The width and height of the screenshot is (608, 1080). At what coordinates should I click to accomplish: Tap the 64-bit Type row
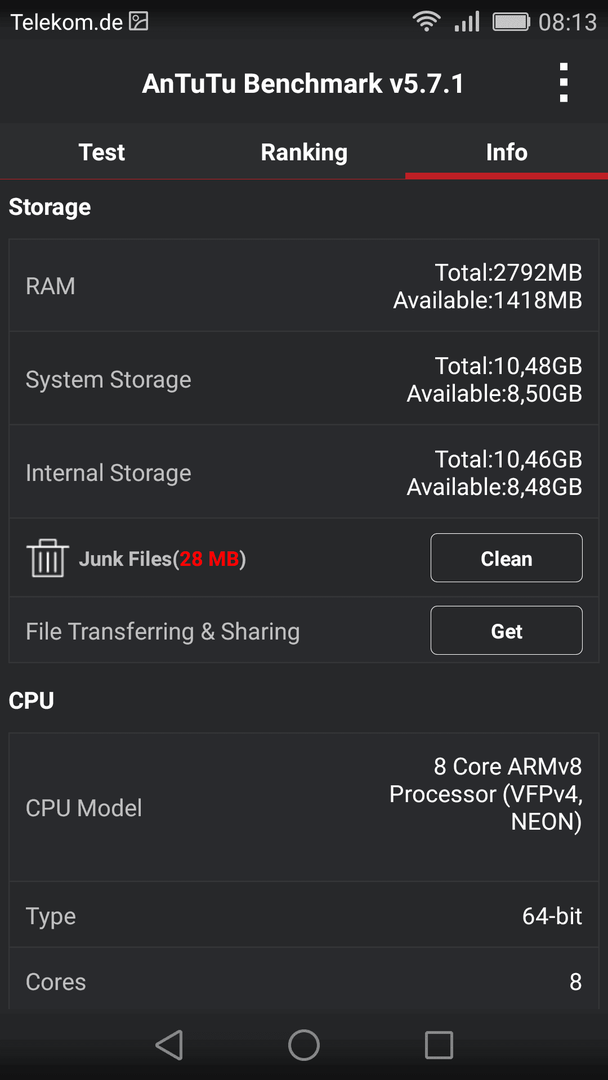point(304,915)
